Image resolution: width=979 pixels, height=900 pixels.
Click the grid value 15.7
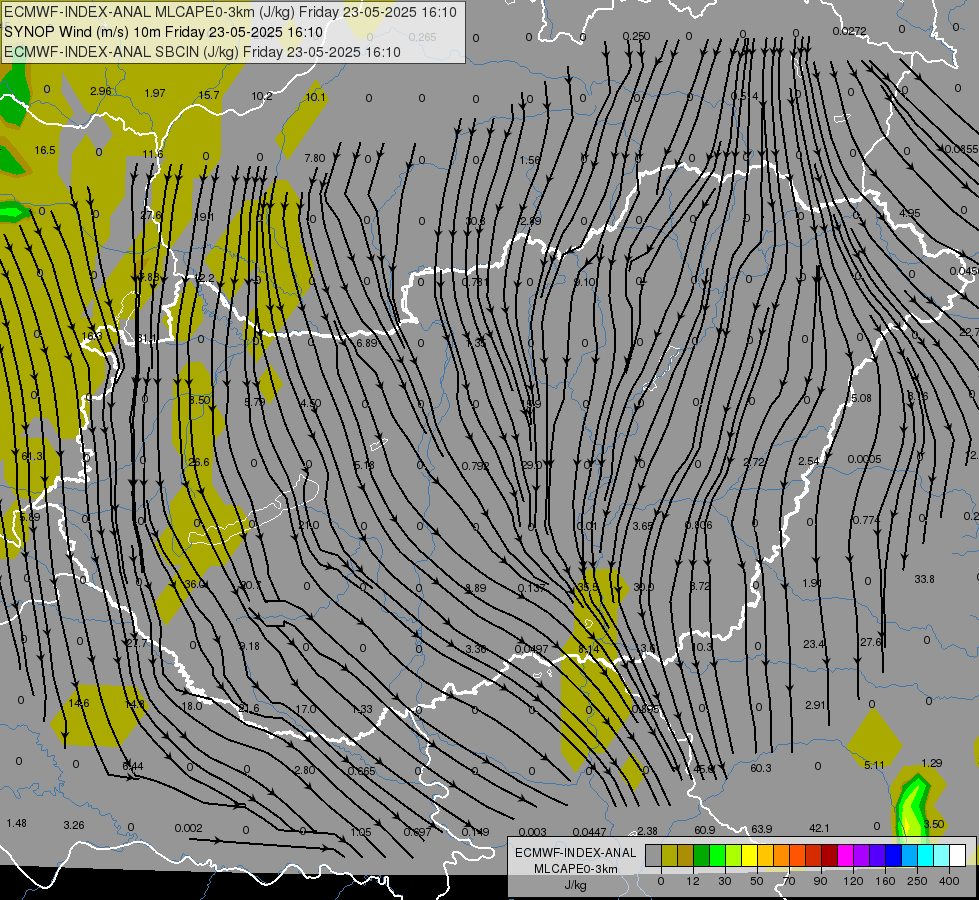point(209,95)
